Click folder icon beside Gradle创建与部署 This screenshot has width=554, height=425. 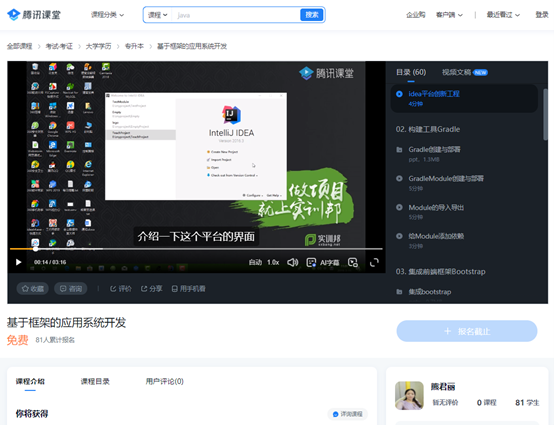tap(399, 150)
